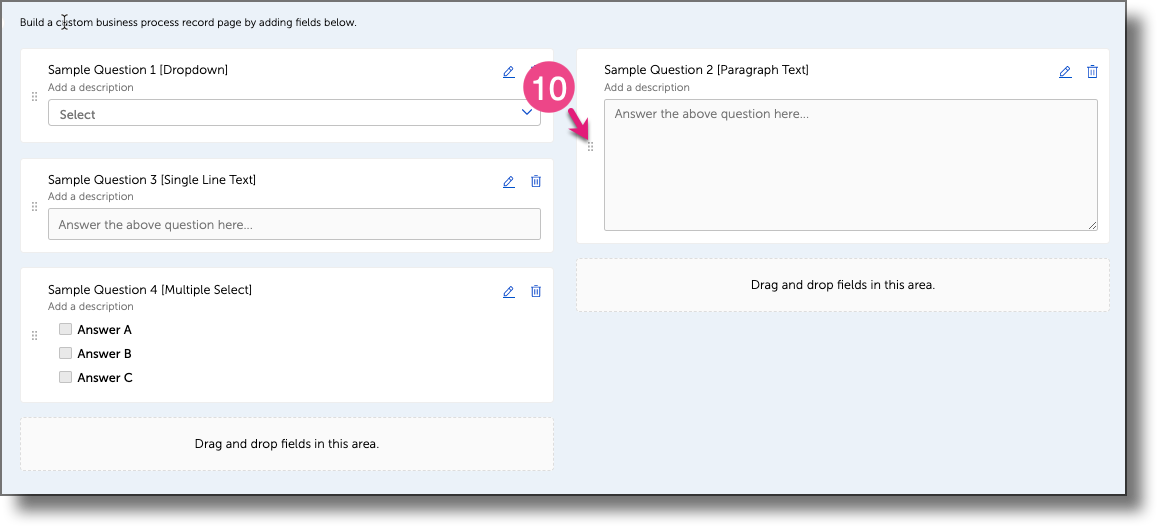Screen dimensions: 1158x527
Task: Check the Answer B checkbox
Action: click(x=66, y=353)
